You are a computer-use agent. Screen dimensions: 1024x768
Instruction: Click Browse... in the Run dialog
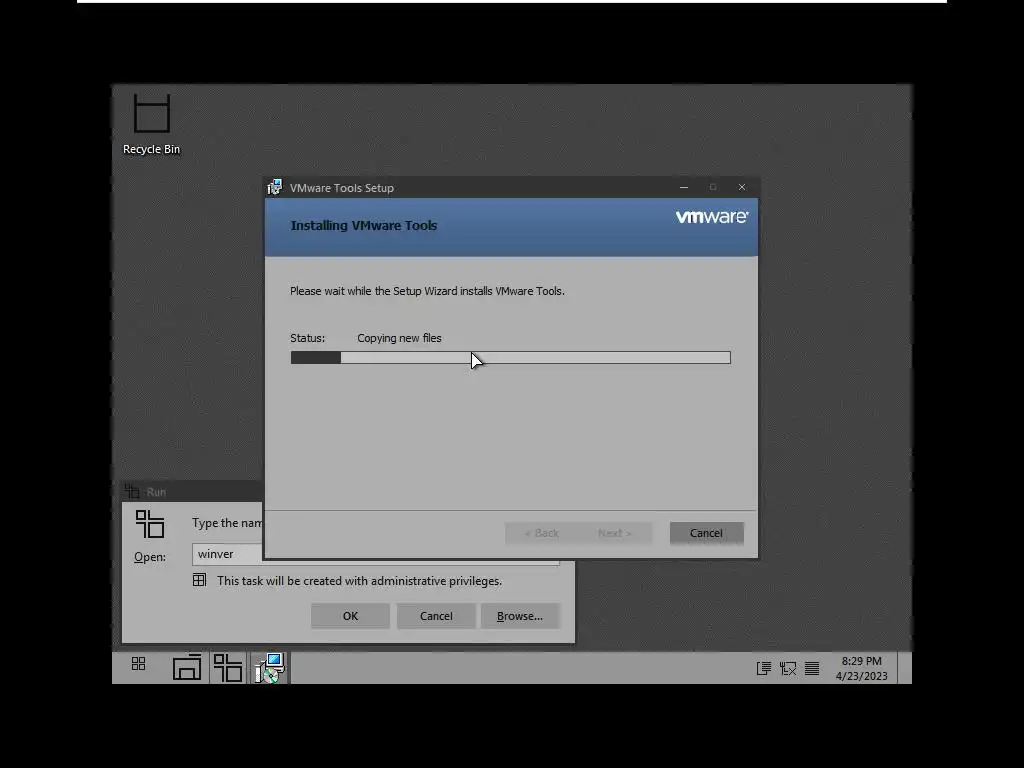click(x=520, y=616)
